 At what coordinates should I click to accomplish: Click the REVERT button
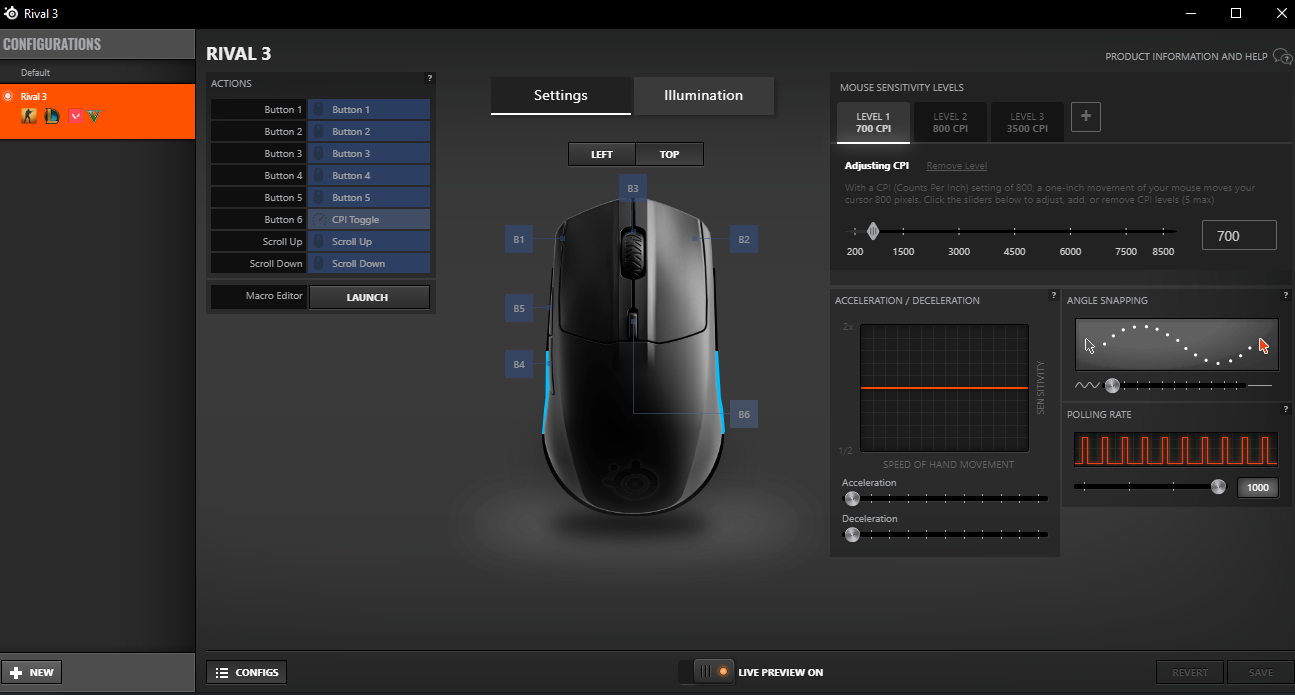[x=1190, y=672]
